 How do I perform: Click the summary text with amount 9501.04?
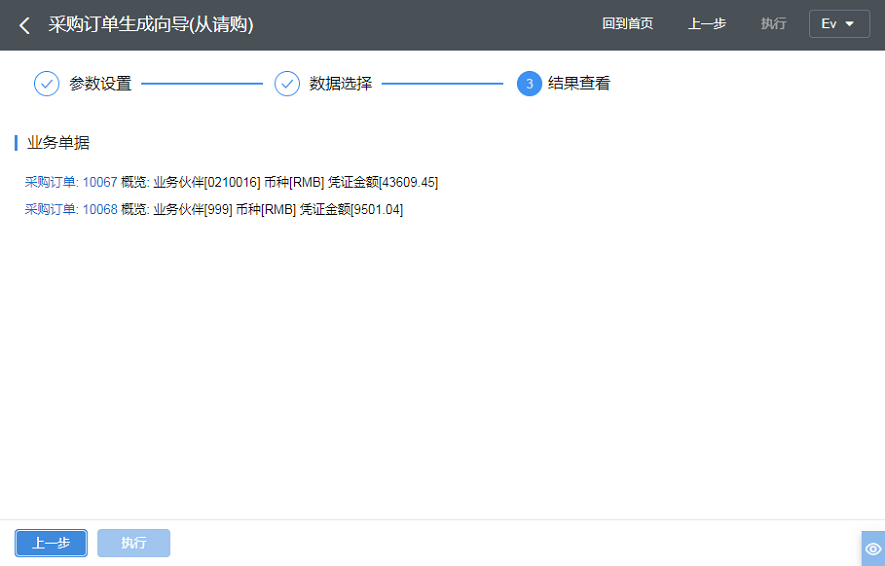point(262,210)
